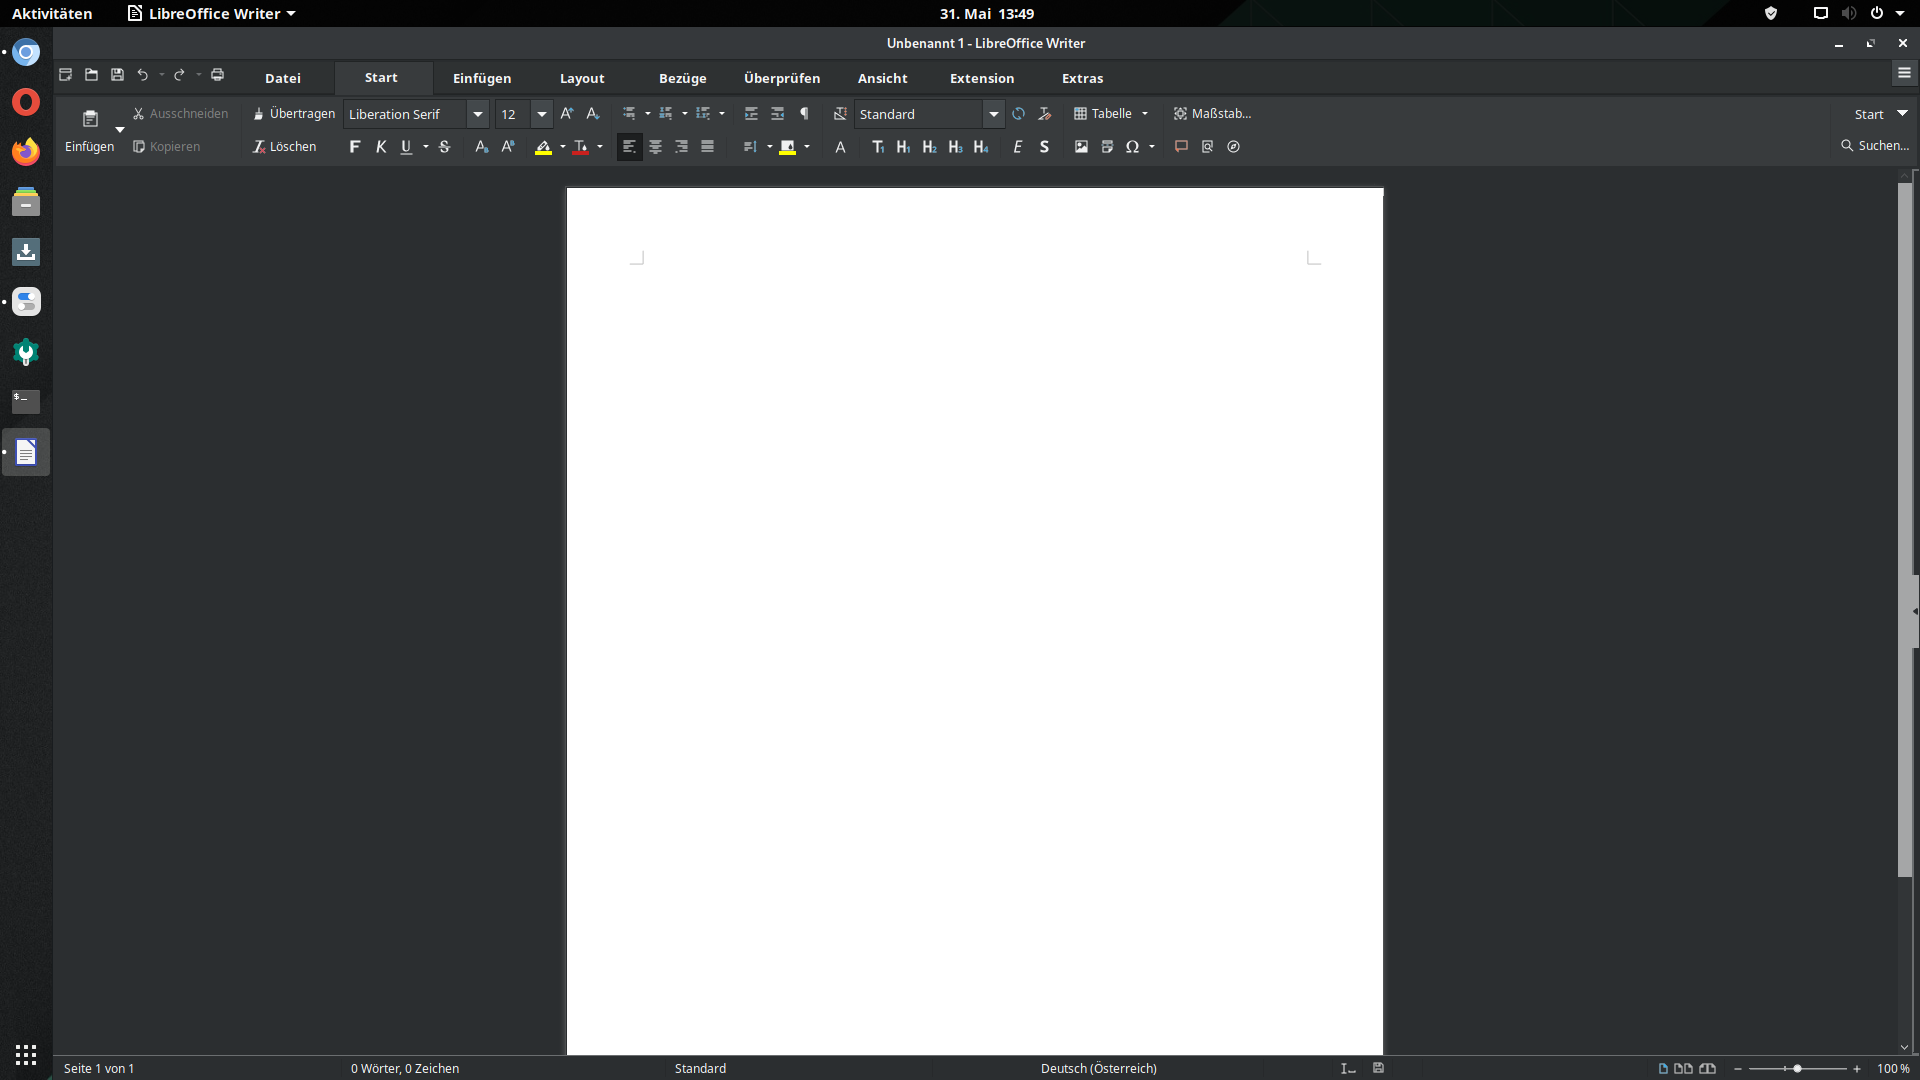Click the insert image icon

[1081, 147]
